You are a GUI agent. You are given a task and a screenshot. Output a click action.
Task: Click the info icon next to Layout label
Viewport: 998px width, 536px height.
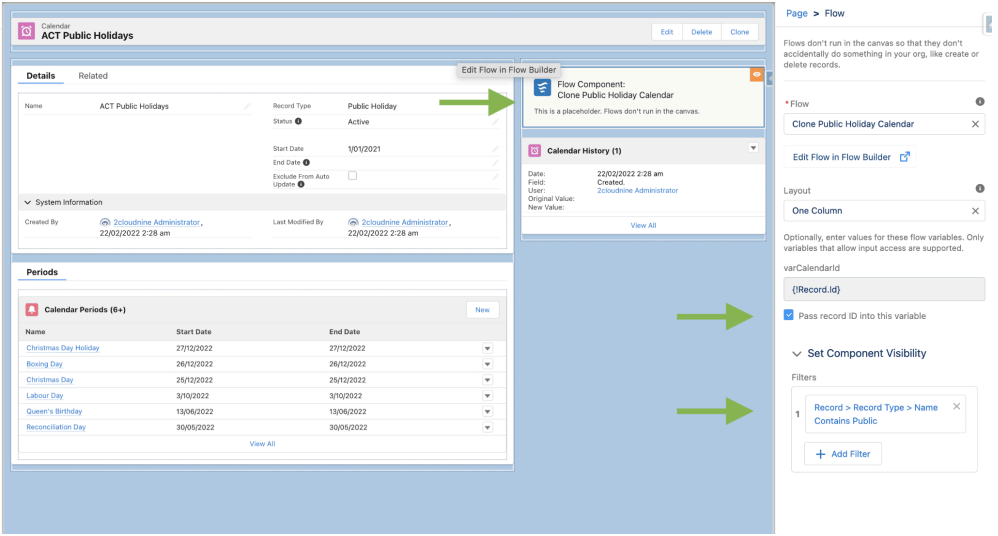(980, 188)
